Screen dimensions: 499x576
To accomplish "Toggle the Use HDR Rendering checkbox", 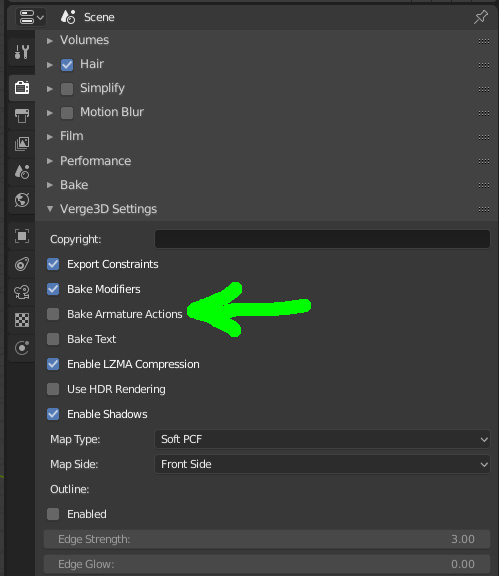I will click(x=53, y=389).
